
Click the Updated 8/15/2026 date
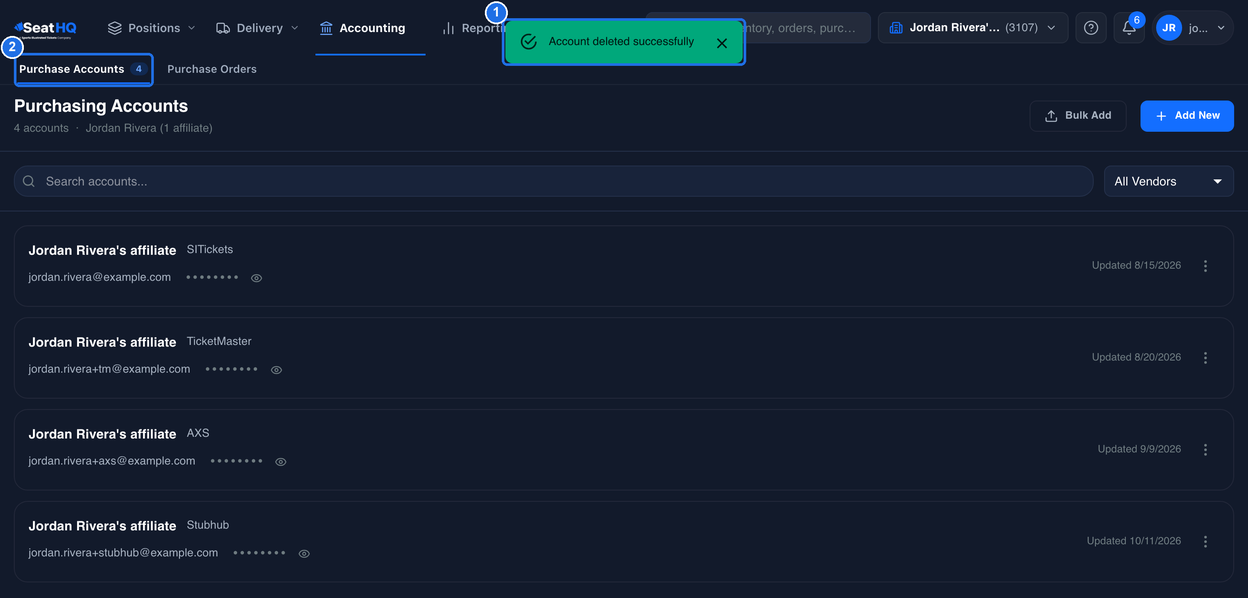[1136, 266]
